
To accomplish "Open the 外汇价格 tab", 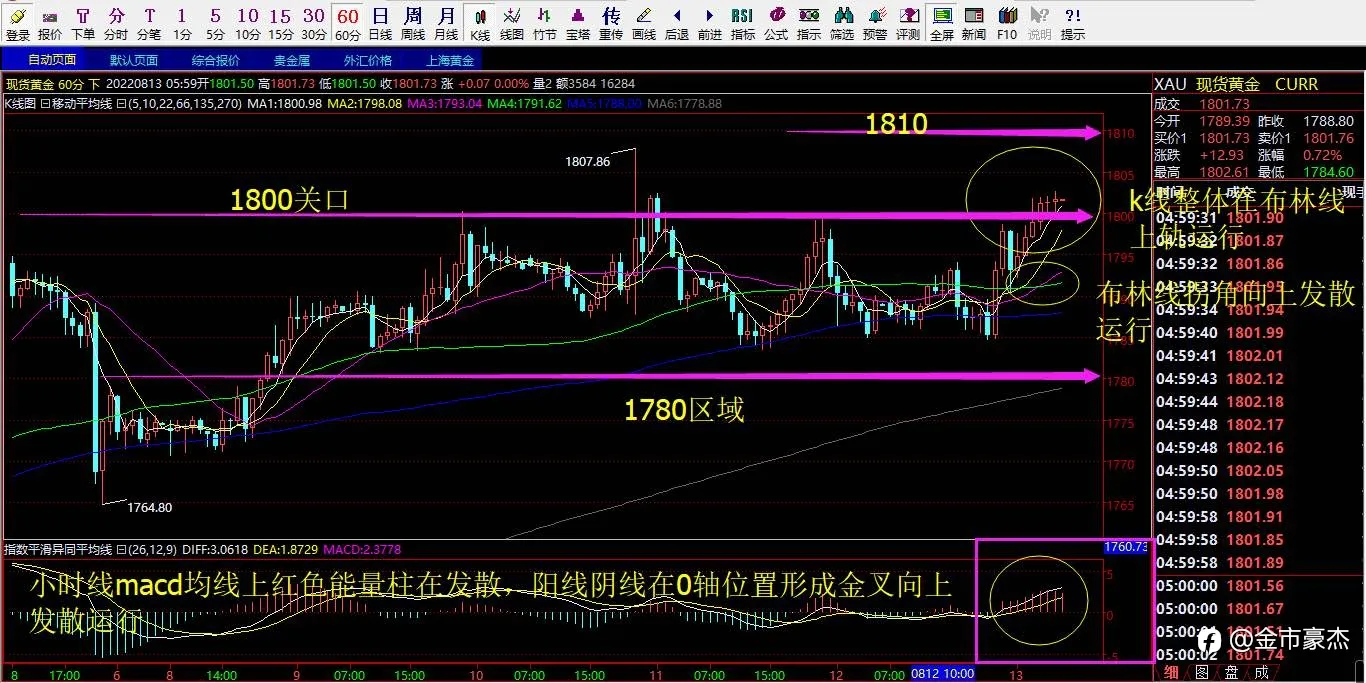I will 368,60.
